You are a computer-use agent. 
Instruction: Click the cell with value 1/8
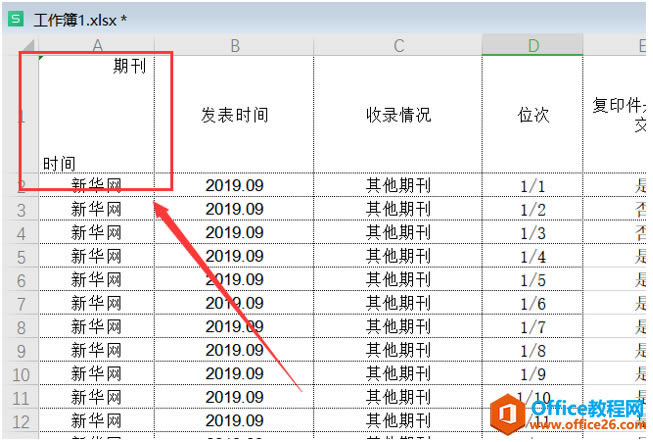click(x=533, y=350)
